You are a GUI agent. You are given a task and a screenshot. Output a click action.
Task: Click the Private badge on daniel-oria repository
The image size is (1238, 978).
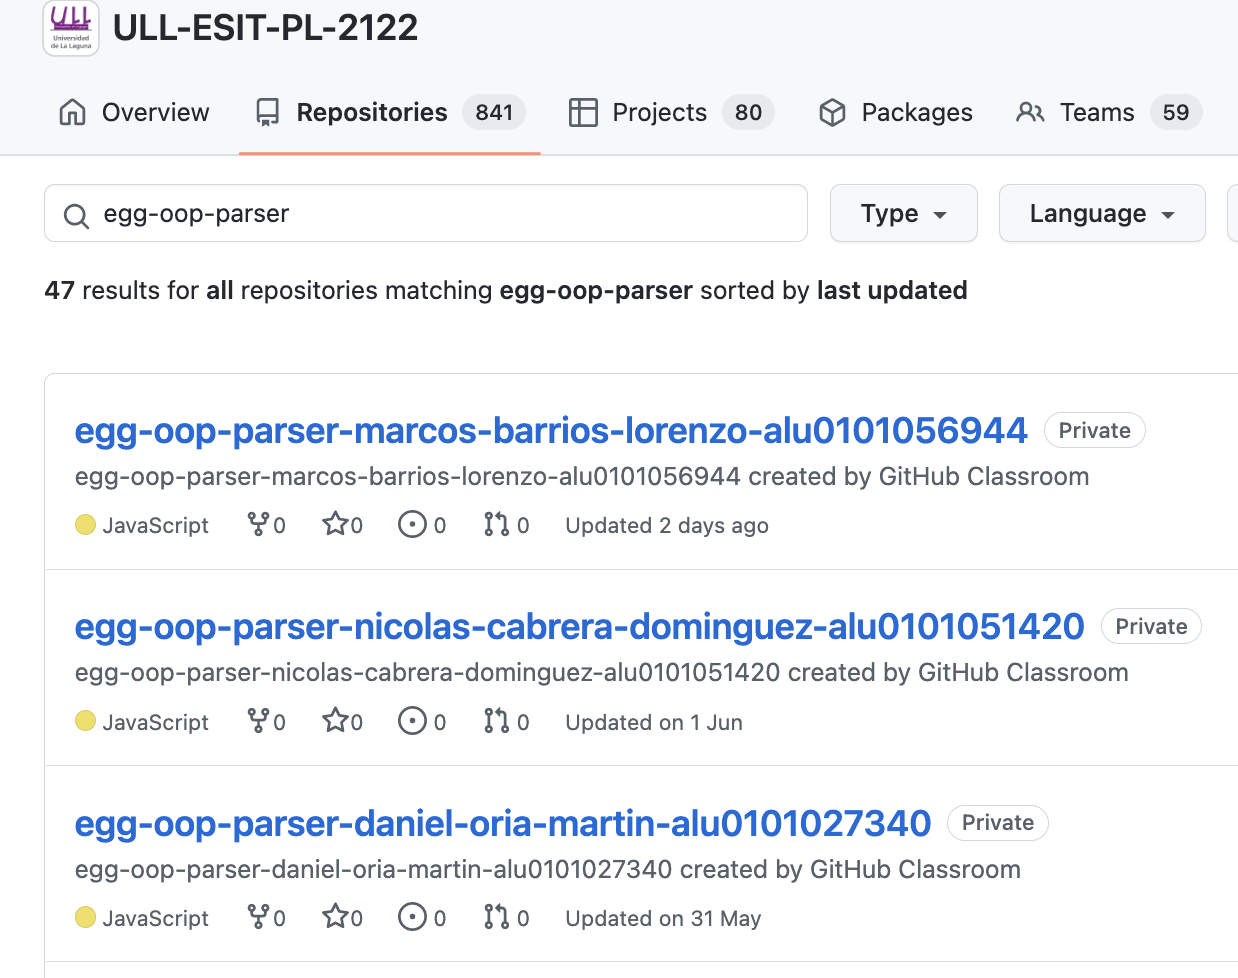(x=997, y=822)
